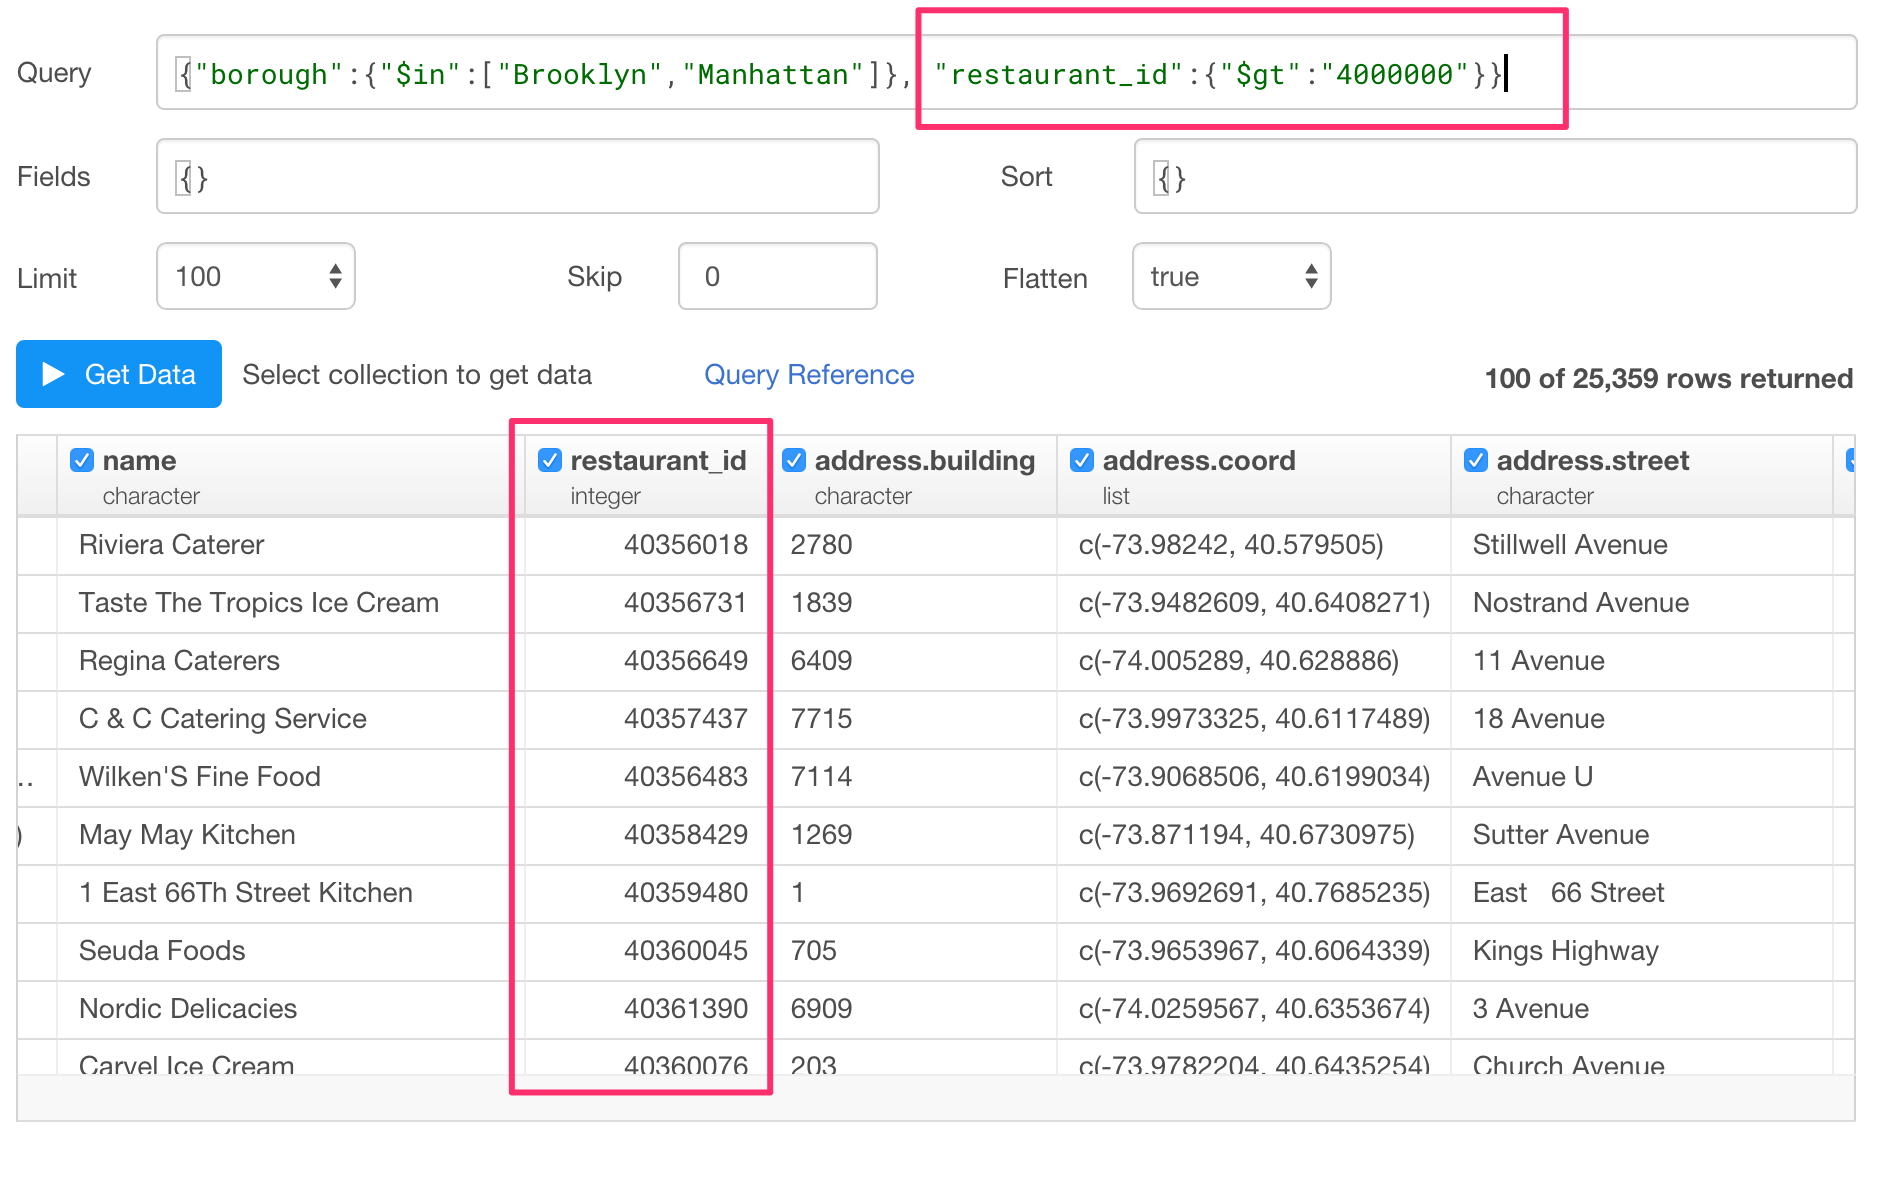Click coordinate c(-74.005289, 40.628886)

1239,661
